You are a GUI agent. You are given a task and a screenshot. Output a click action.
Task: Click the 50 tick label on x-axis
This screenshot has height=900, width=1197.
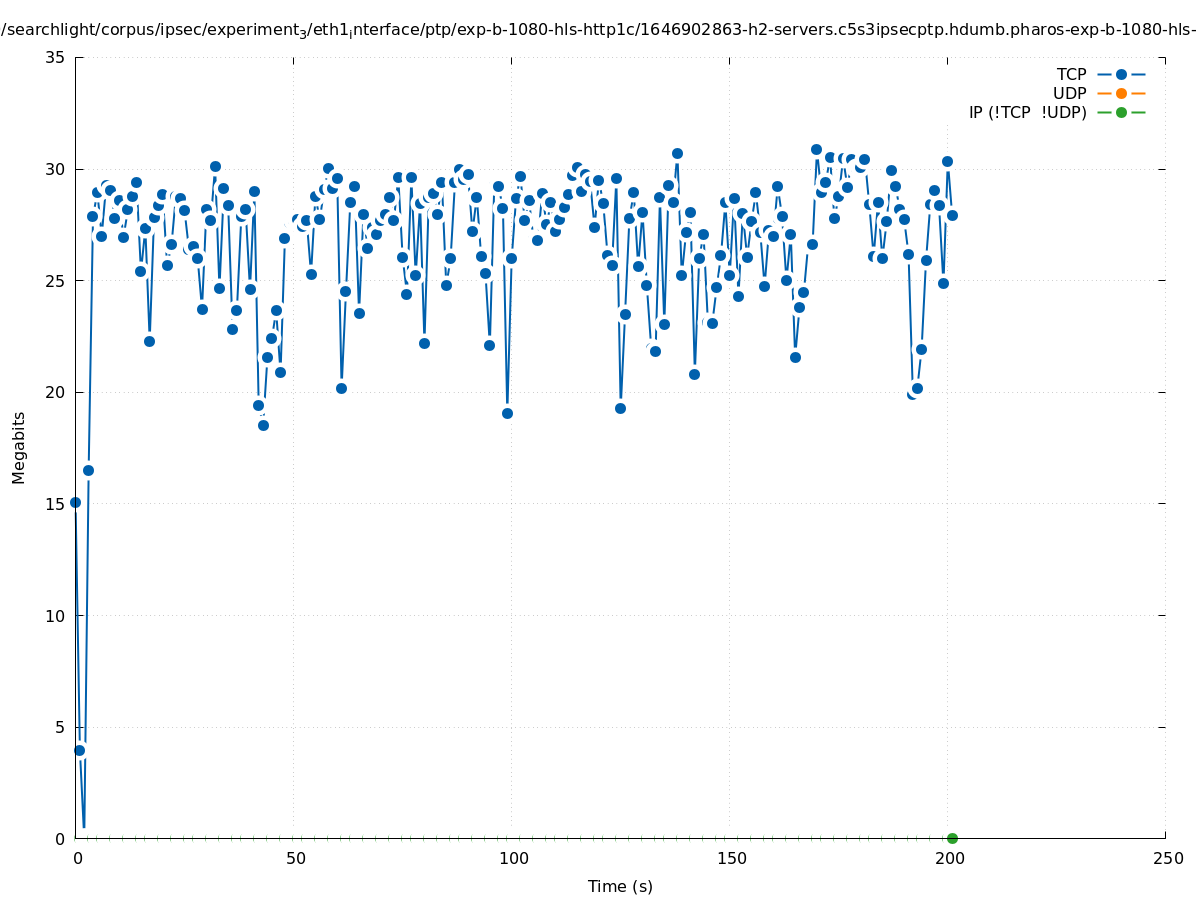coord(295,858)
